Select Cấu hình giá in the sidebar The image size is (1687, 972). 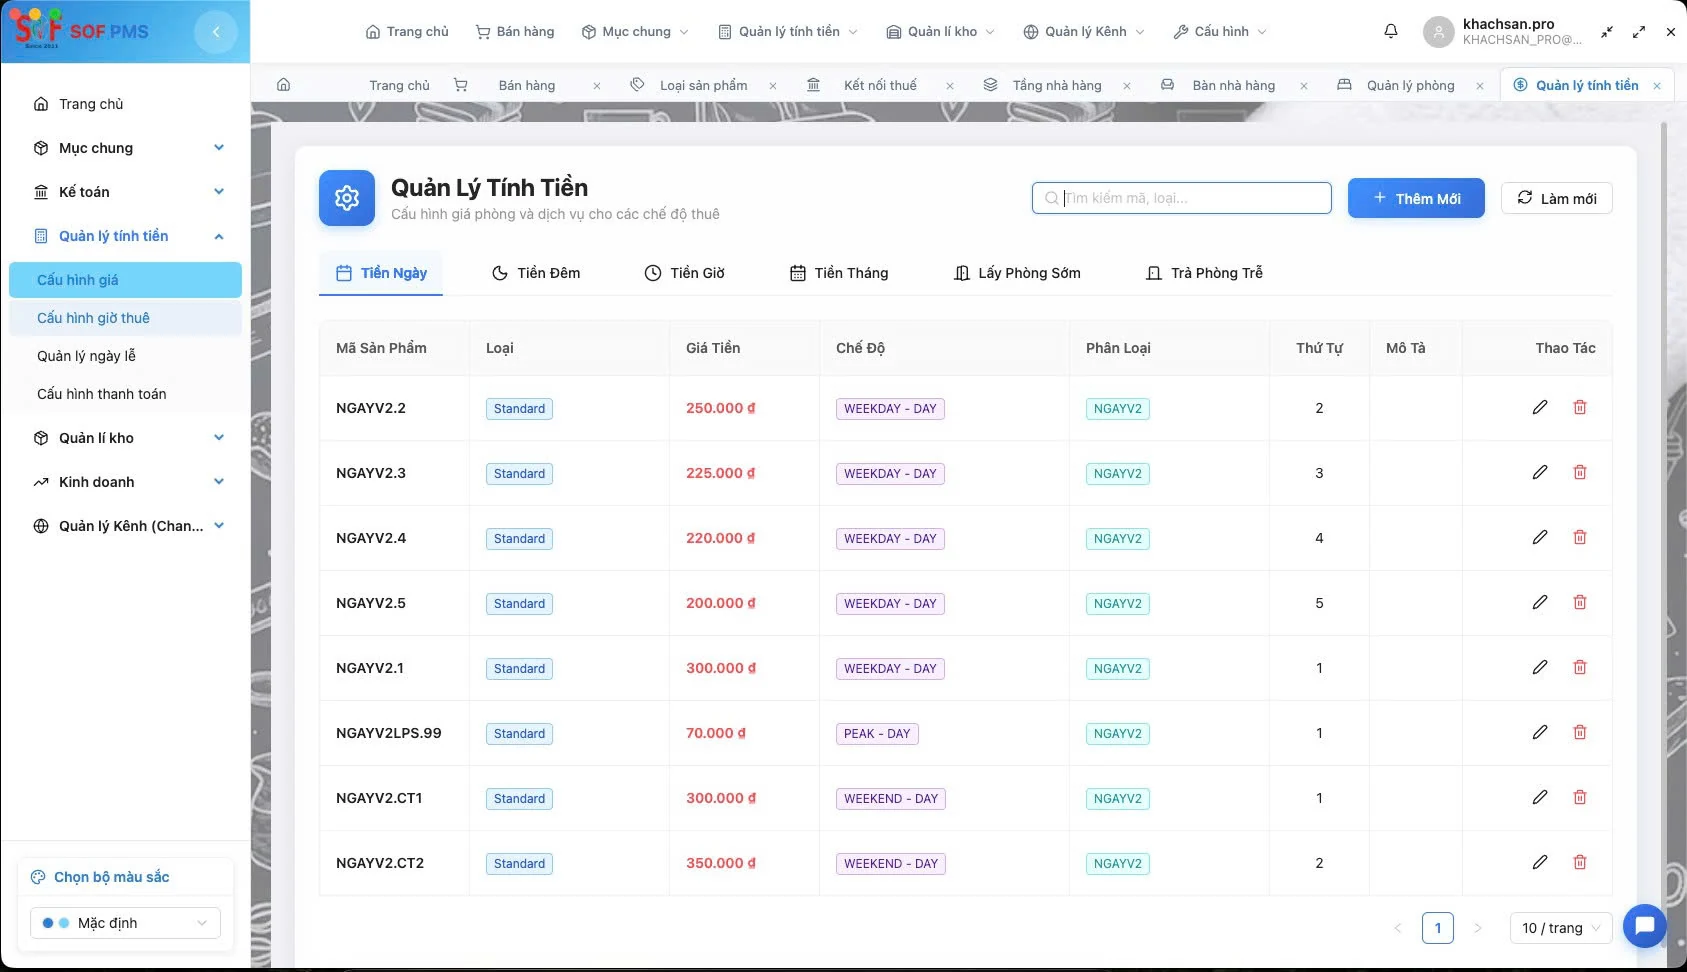coord(125,280)
